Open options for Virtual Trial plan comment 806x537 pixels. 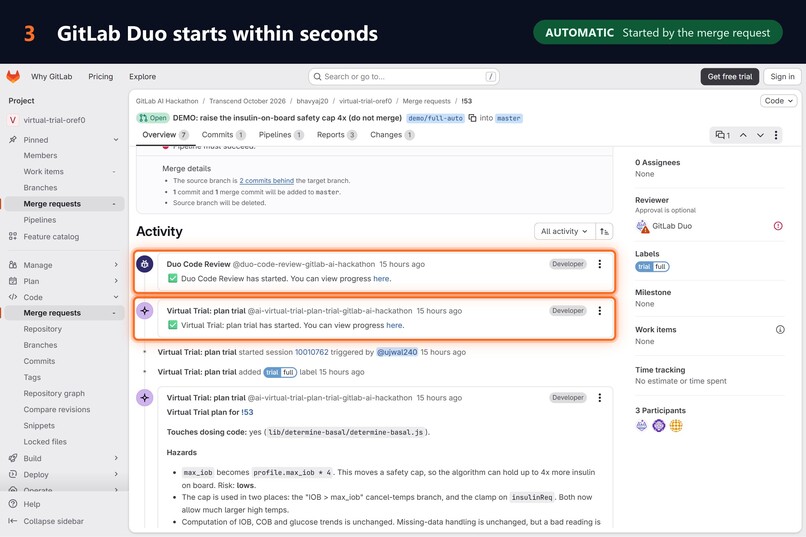pyautogui.click(x=599, y=398)
